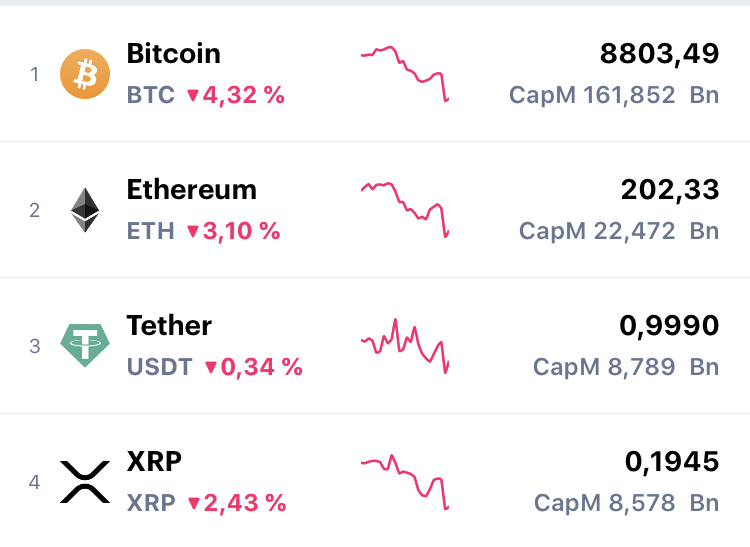Screen dimensions: 750x547
Task: Click the ETH 3,10 % change indicator
Action: pos(233,232)
